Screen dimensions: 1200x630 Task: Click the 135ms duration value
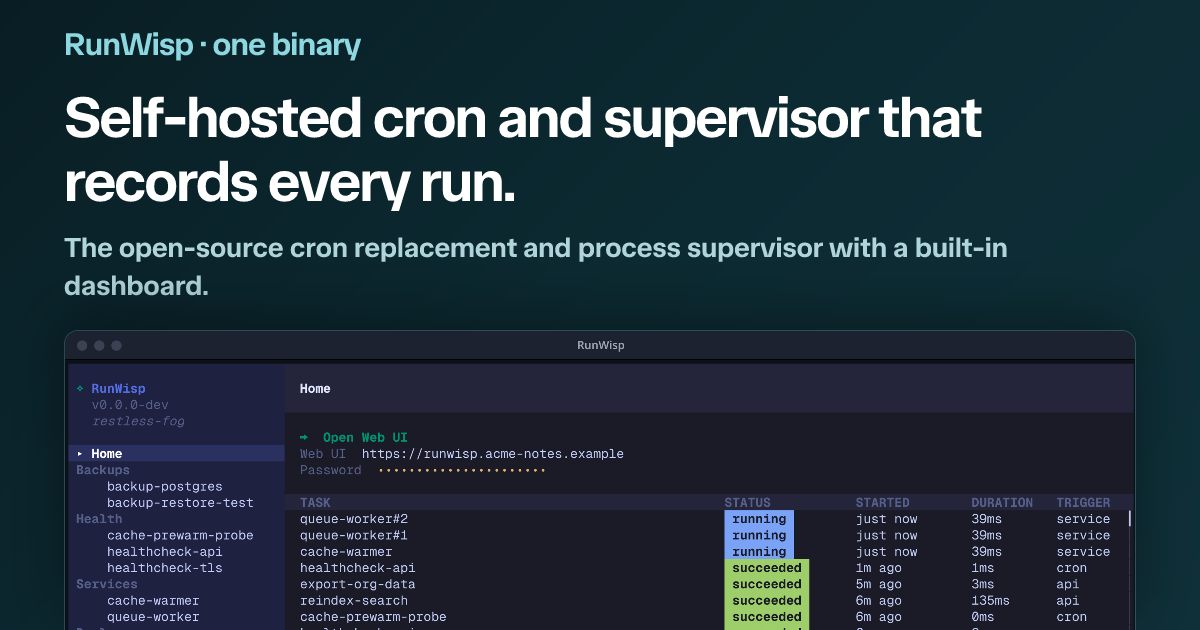(990, 601)
